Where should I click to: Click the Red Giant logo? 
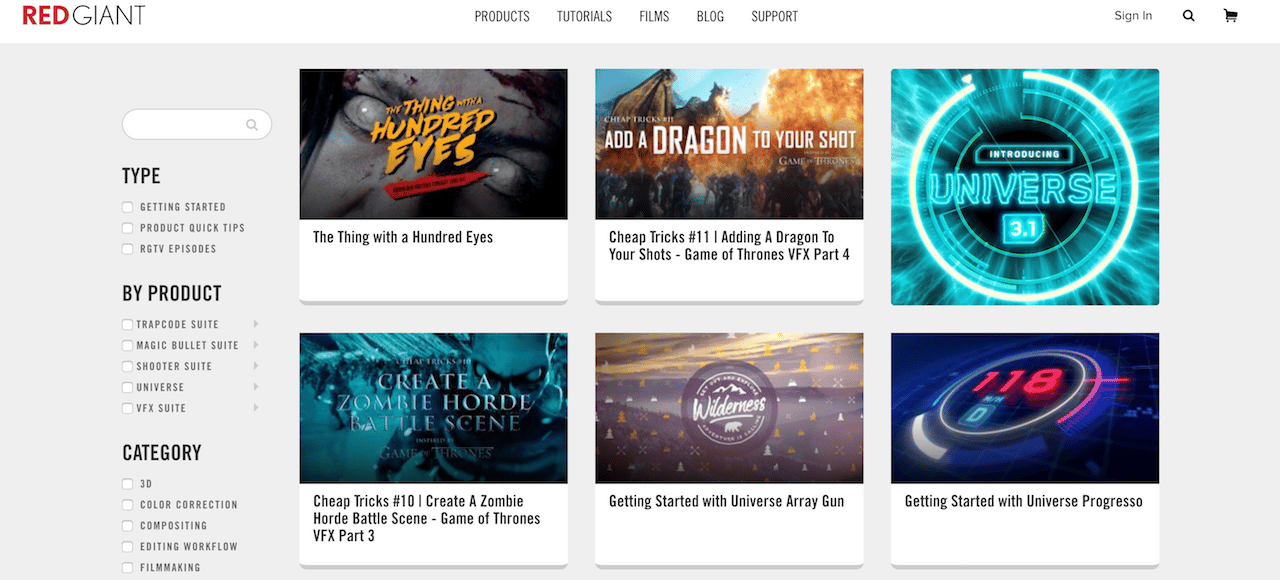coord(84,16)
